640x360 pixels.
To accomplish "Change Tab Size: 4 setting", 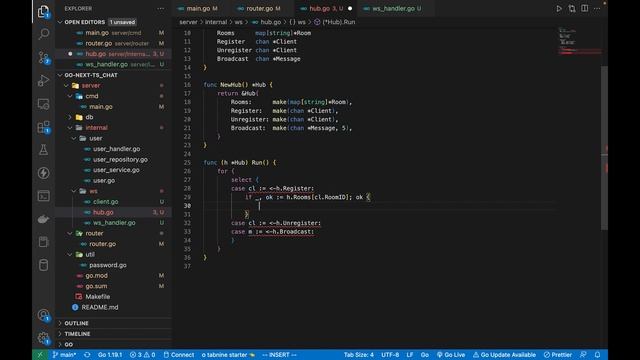I will click(358, 355).
